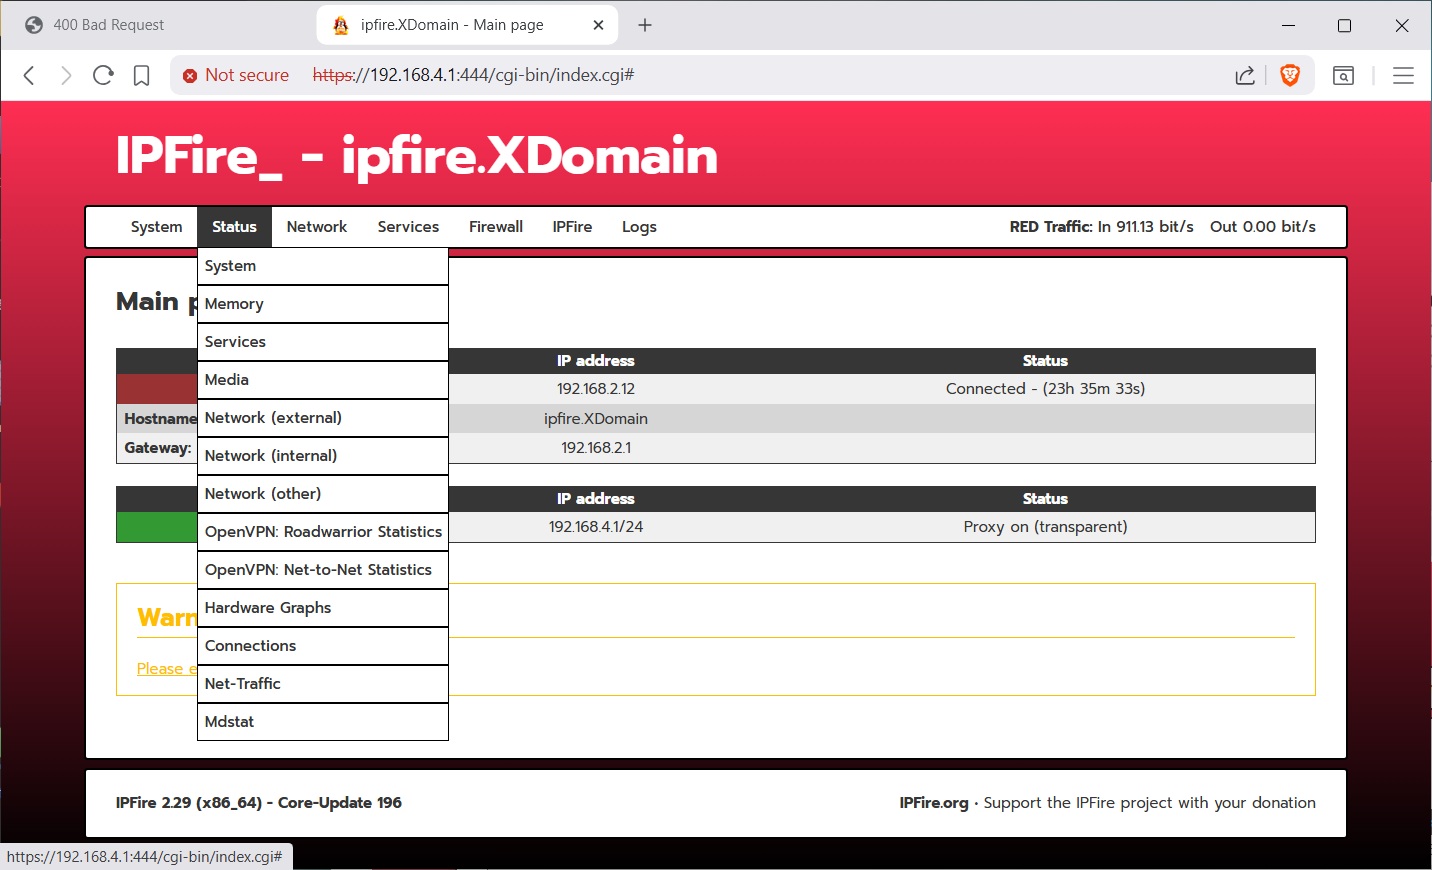Open a new browser tab
Image resolution: width=1432 pixels, height=870 pixels.
(645, 25)
